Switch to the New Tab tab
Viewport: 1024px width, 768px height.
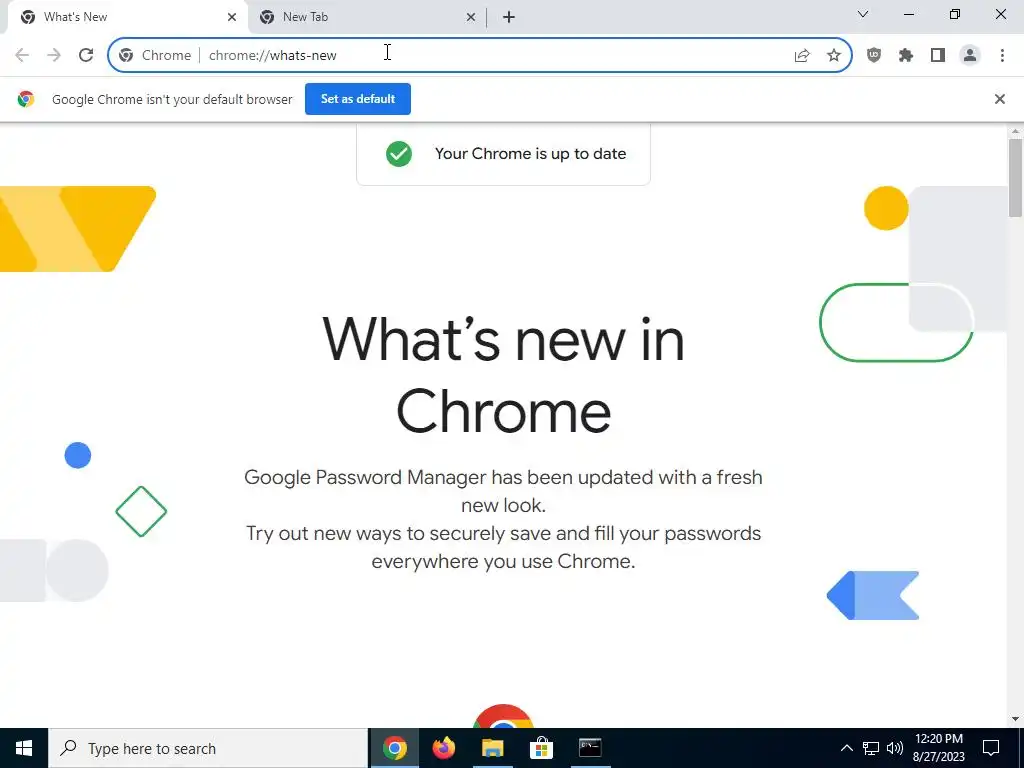(368, 17)
